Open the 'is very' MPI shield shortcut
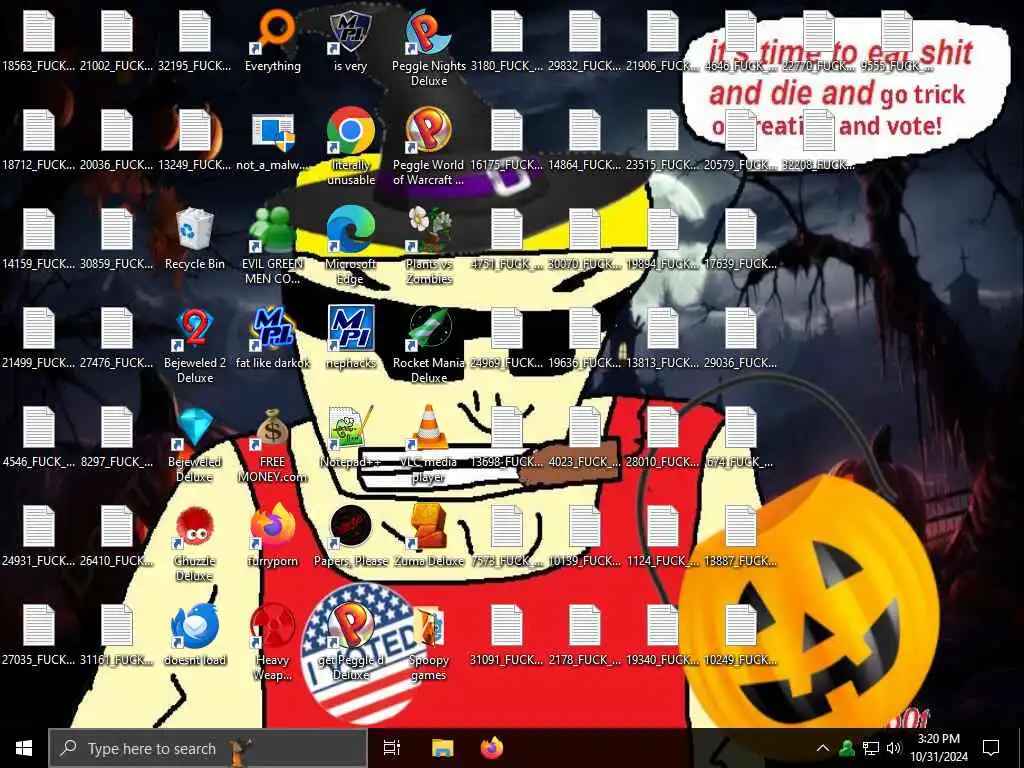The image size is (1024, 768). point(351,40)
